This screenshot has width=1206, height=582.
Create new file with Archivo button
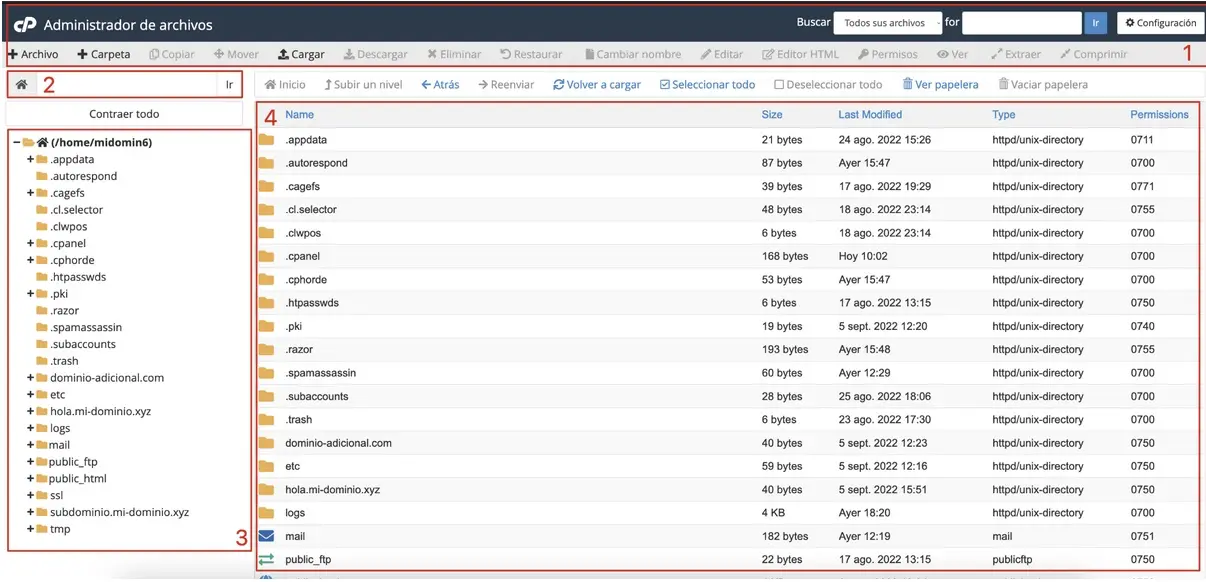(33, 54)
